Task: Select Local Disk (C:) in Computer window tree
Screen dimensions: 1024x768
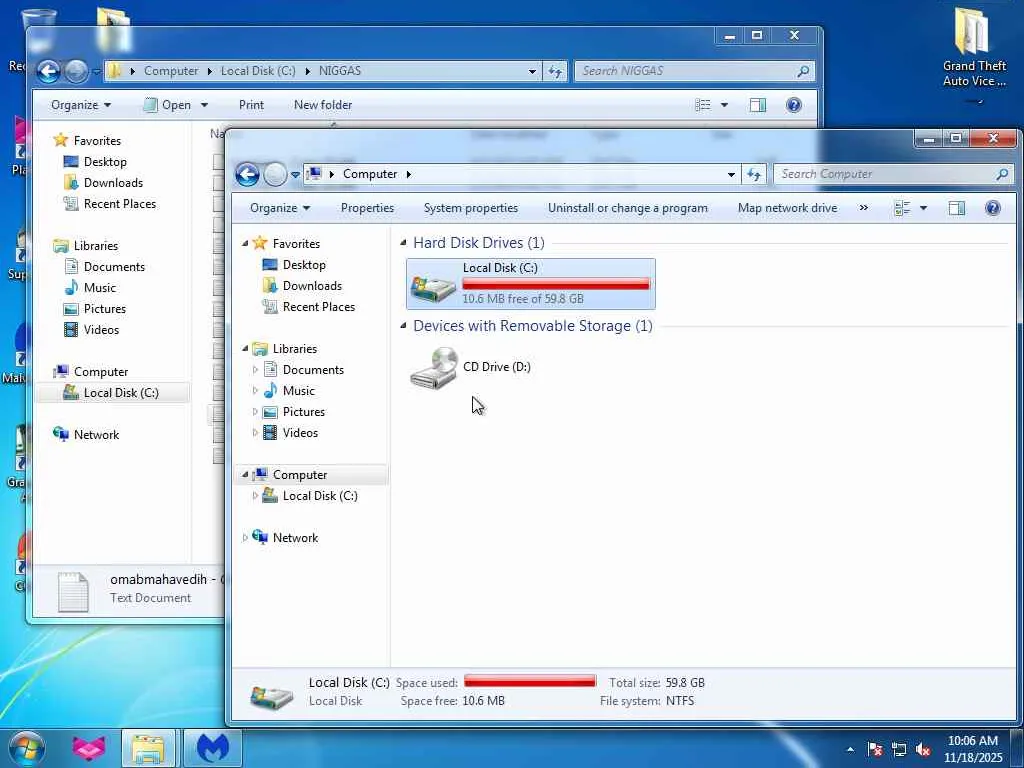Action: point(319,496)
